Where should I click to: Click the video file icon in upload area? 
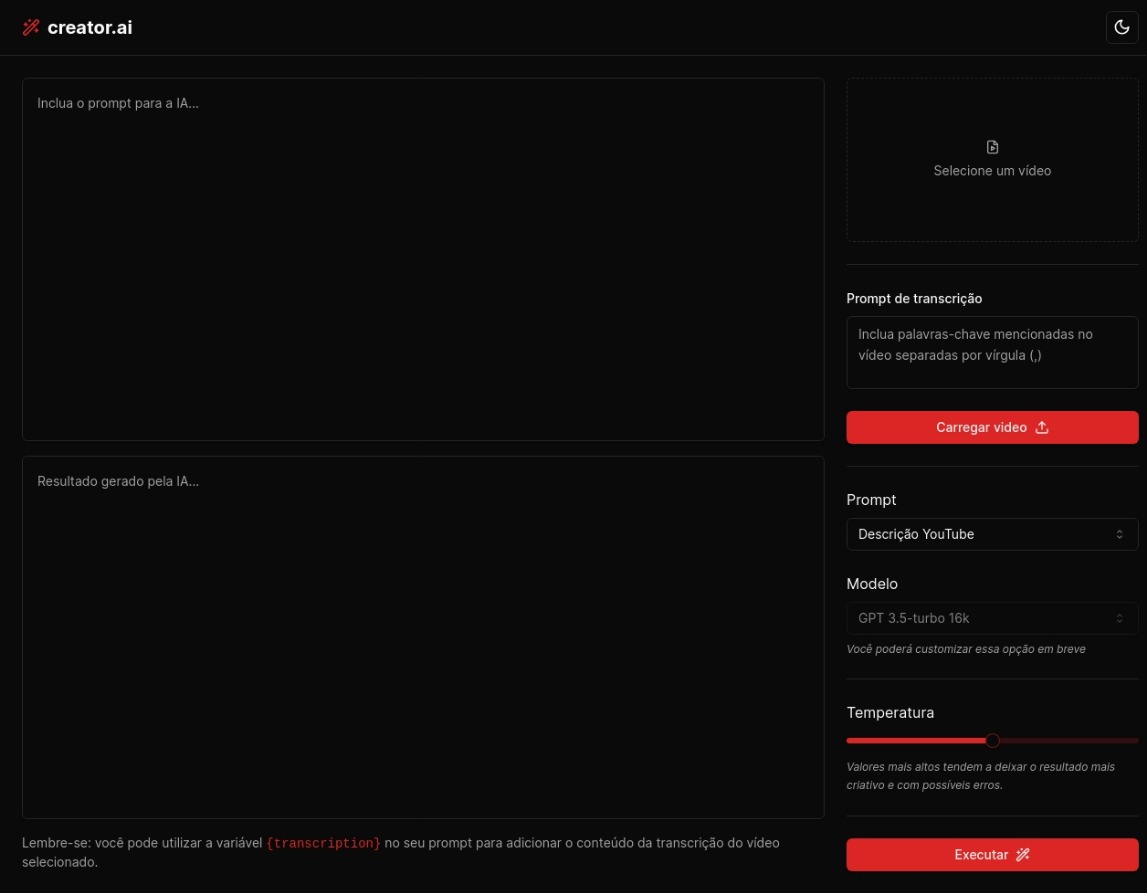992,147
